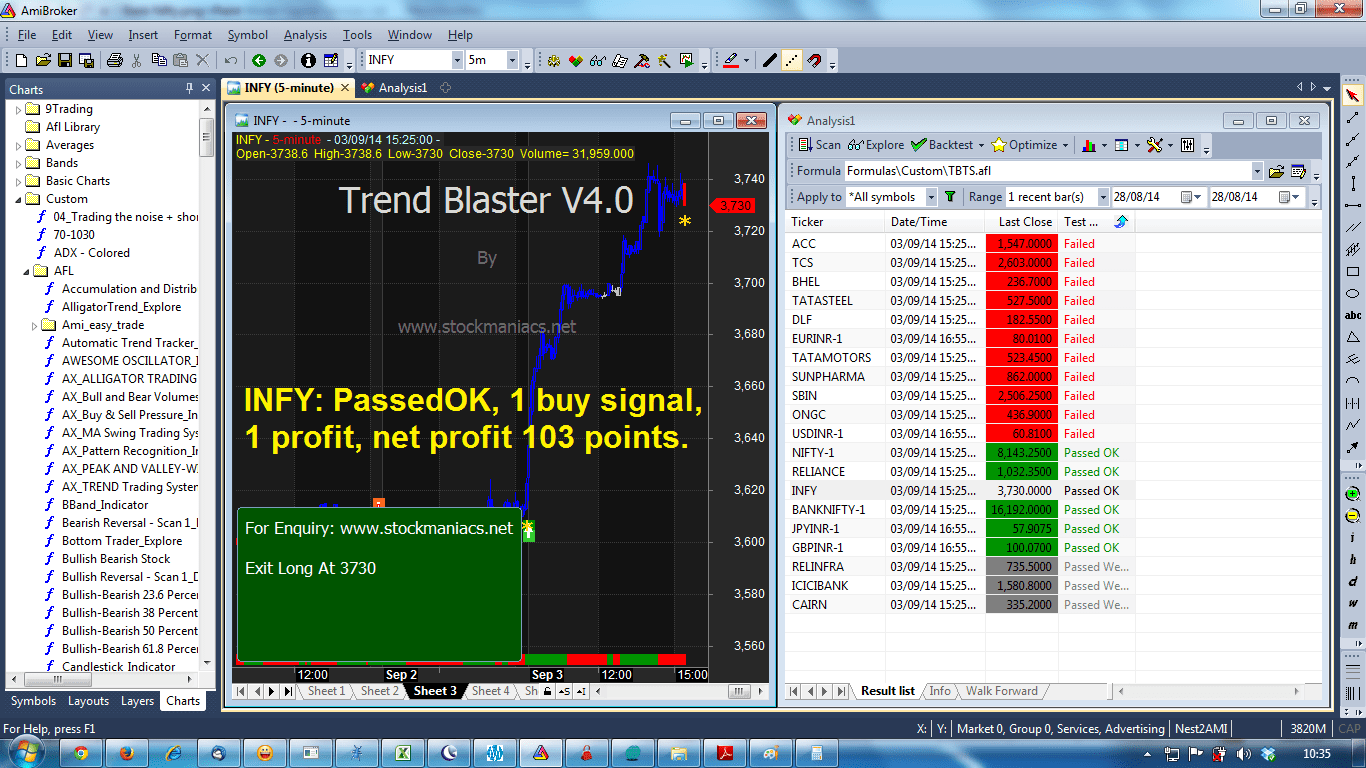Screen dimensions: 1366x768
Task: Click the chart horizontal scrollbar thumb
Action: (739, 691)
